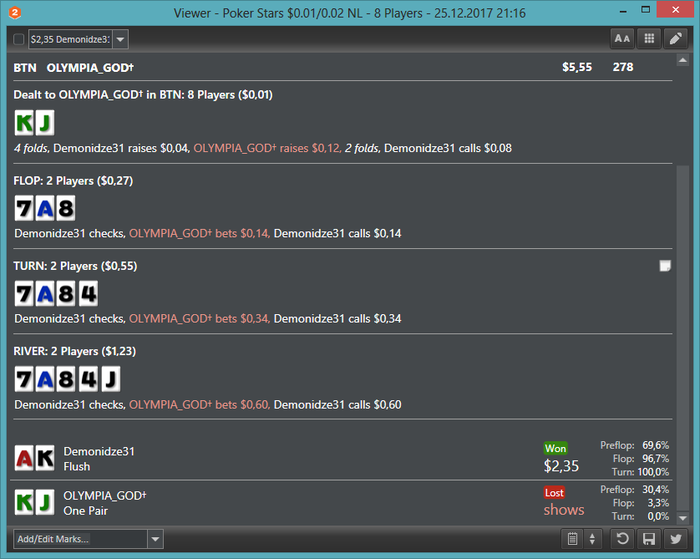The height and width of the screenshot is (559, 700).
Task: Click the J card on the river board
Action: [110, 380]
